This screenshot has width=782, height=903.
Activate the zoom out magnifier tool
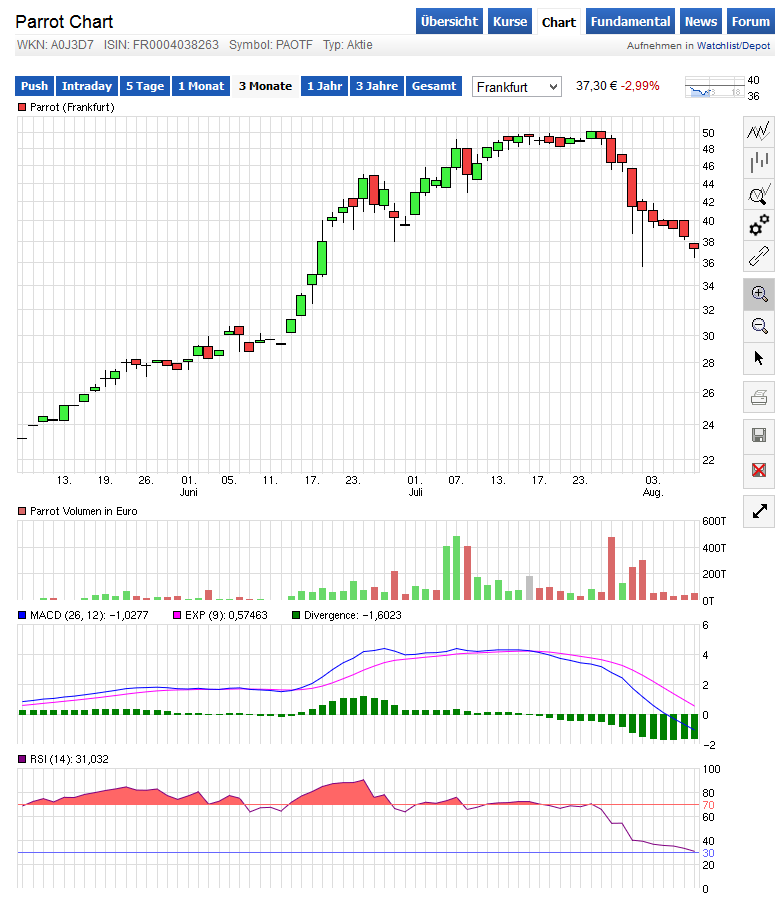(758, 326)
